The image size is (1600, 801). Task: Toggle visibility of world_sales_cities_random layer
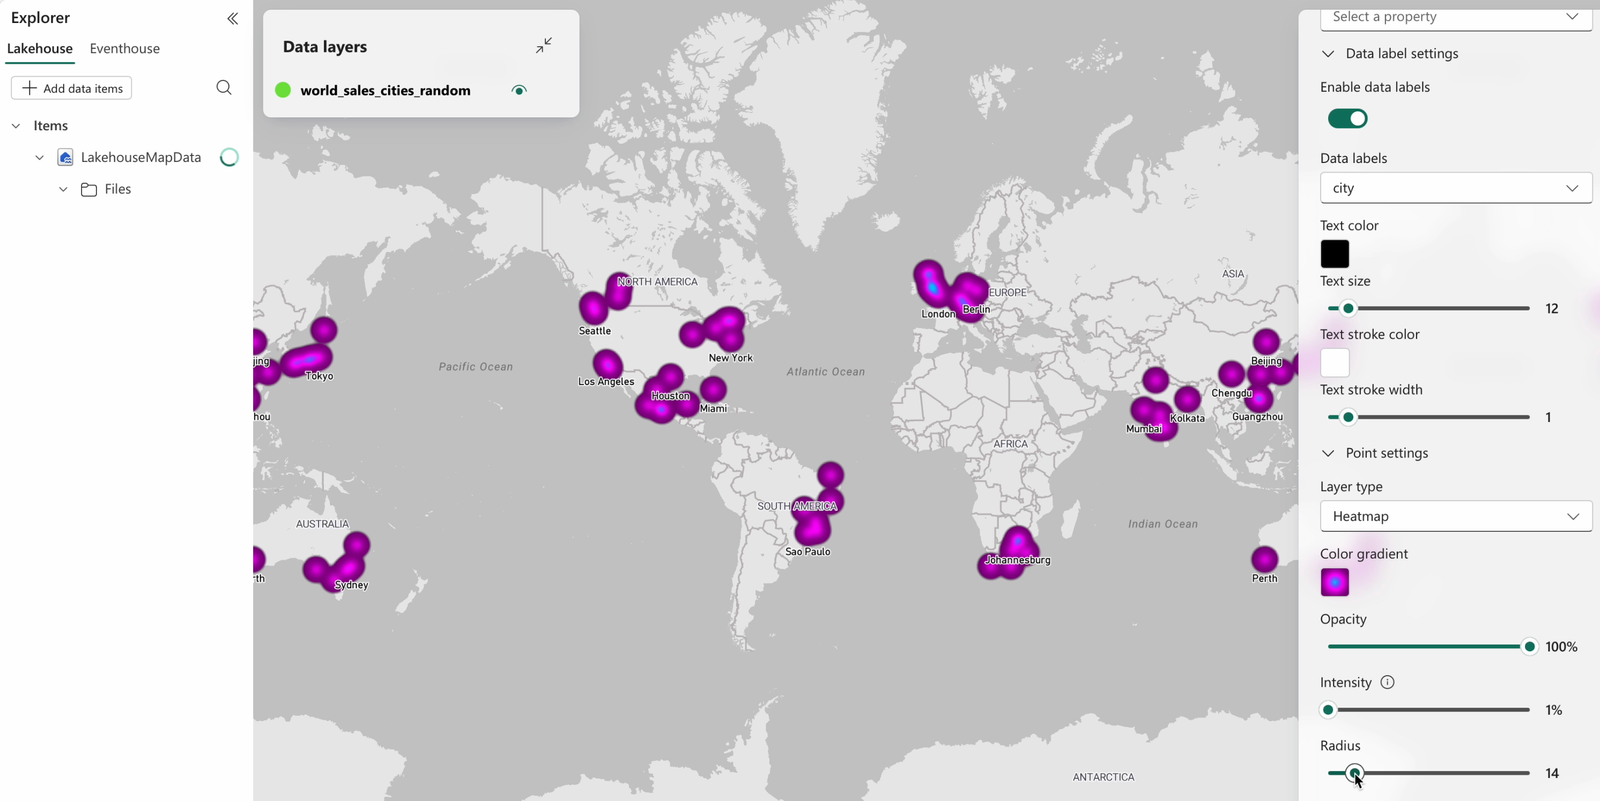coord(519,90)
